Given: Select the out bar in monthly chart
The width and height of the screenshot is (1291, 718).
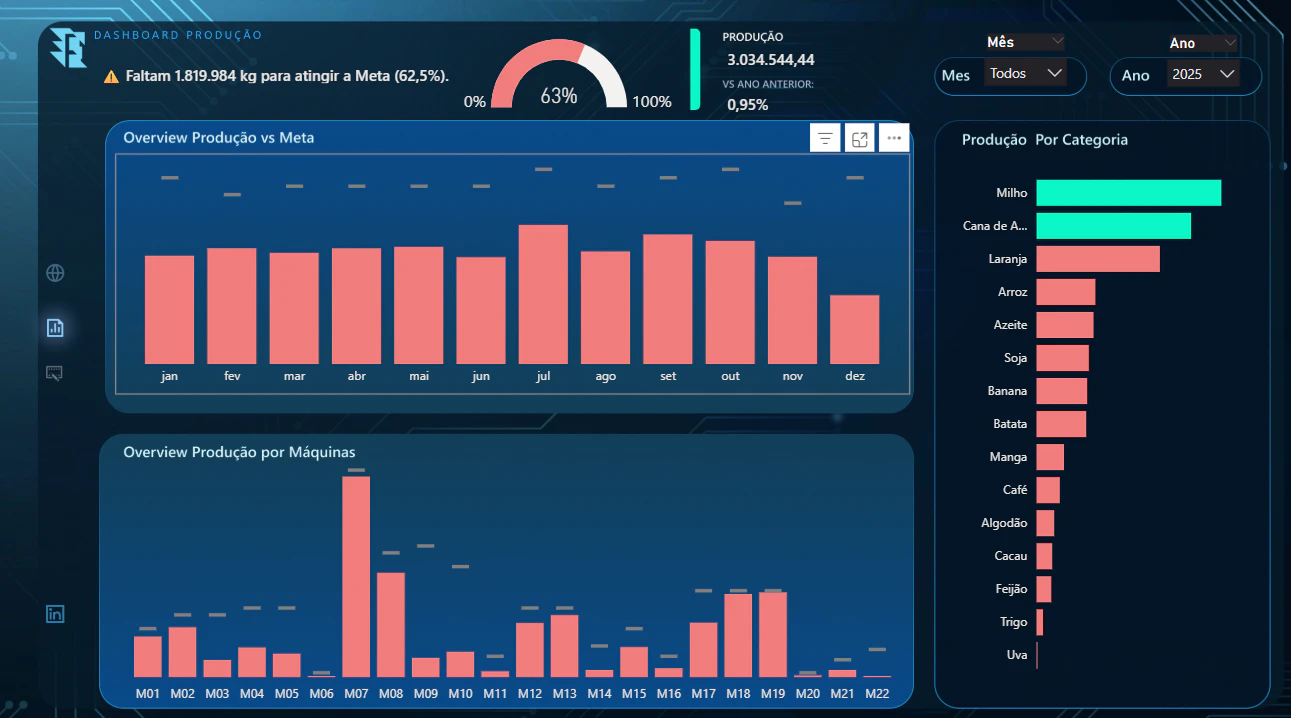Looking at the screenshot, I should (x=730, y=302).
